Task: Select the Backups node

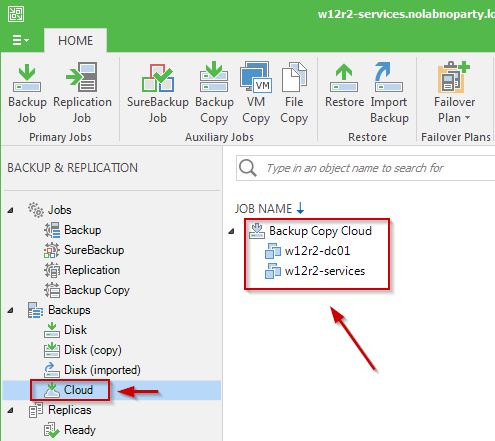Action: [x=69, y=310]
